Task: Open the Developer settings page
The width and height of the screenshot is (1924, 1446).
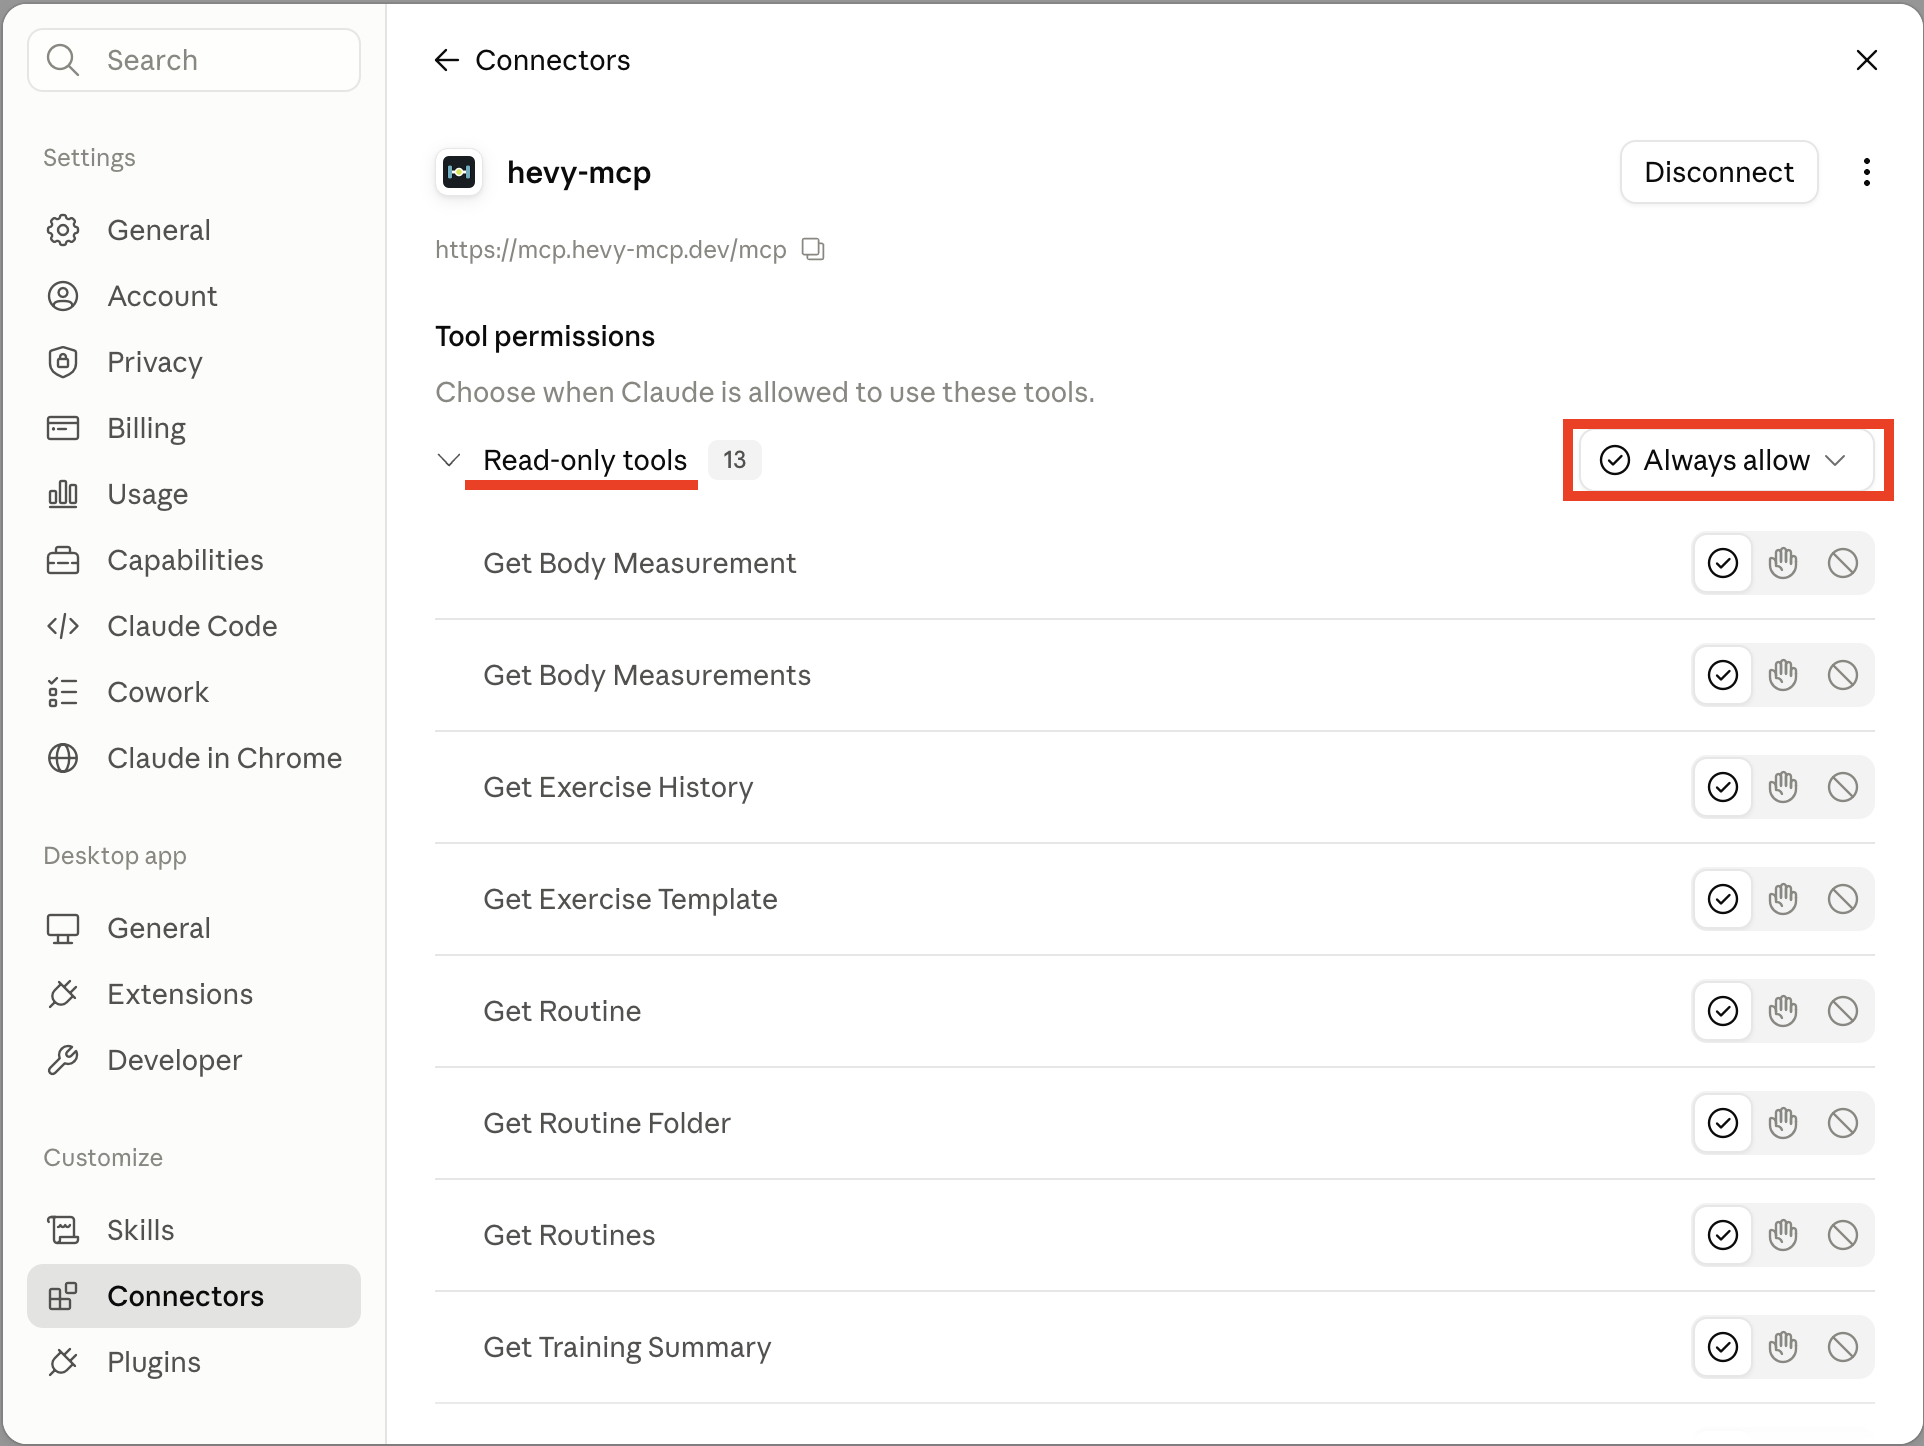Action: pyautogui.click(x=194, y=1060)
